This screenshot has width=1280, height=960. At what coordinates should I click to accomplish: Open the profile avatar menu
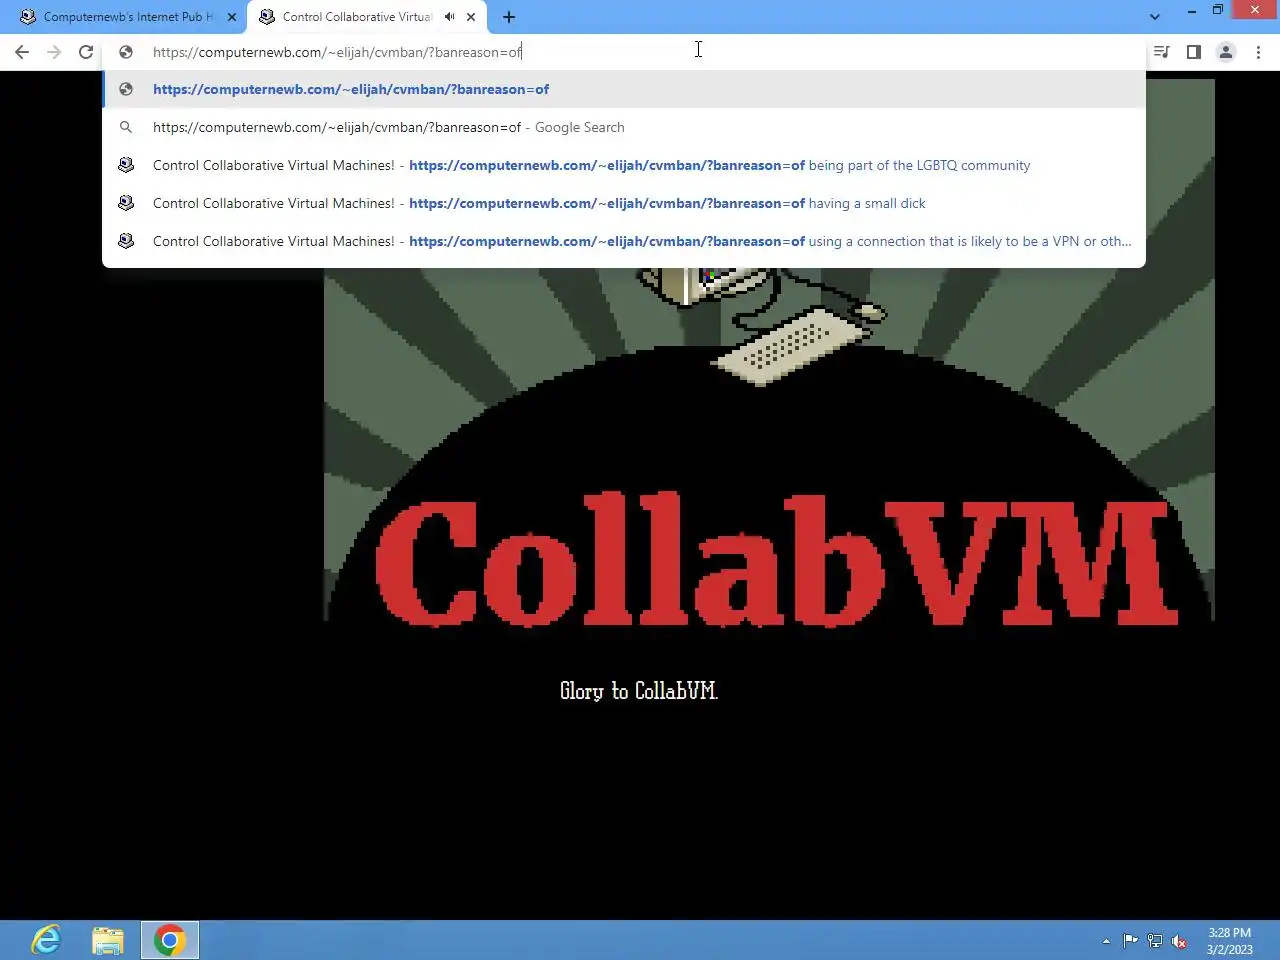(1226, 52)
